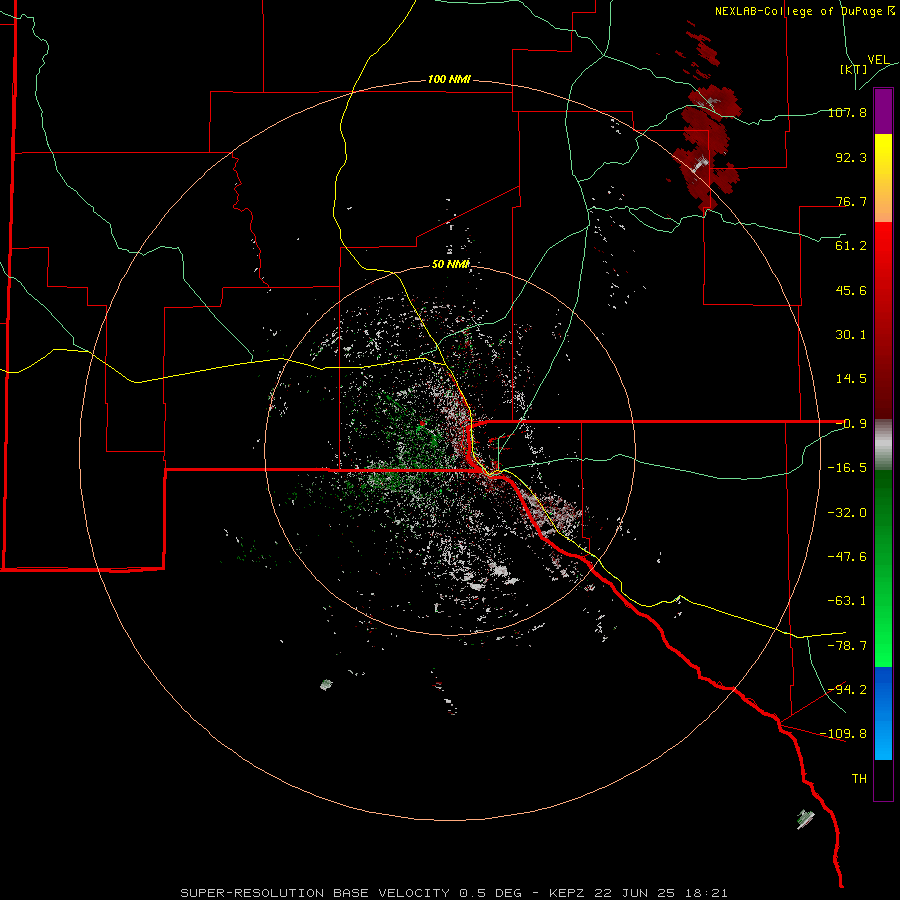Click the VEL legend title
This screenshot has width=900, height=900.
tap(878, 60)
